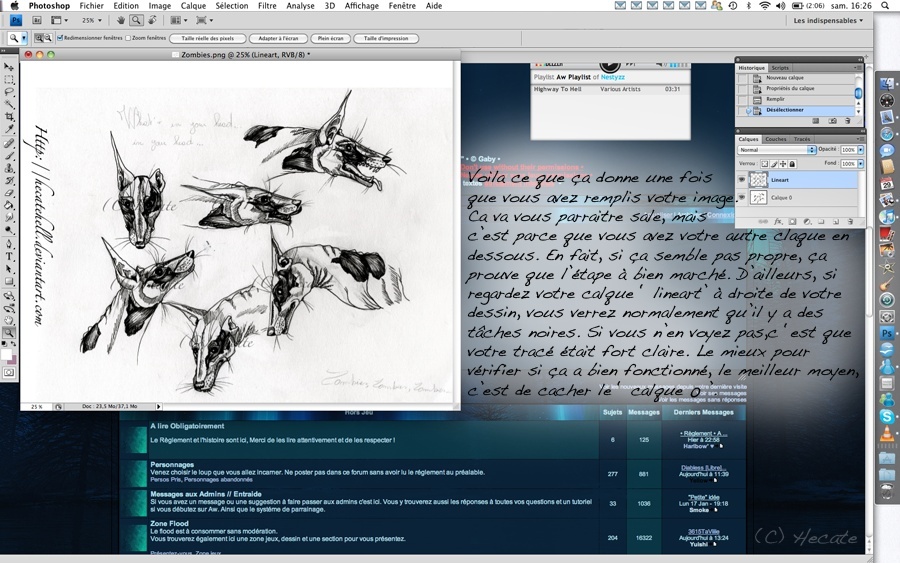Select the Lineart layer thumbnail

click(x=758, y=180)
